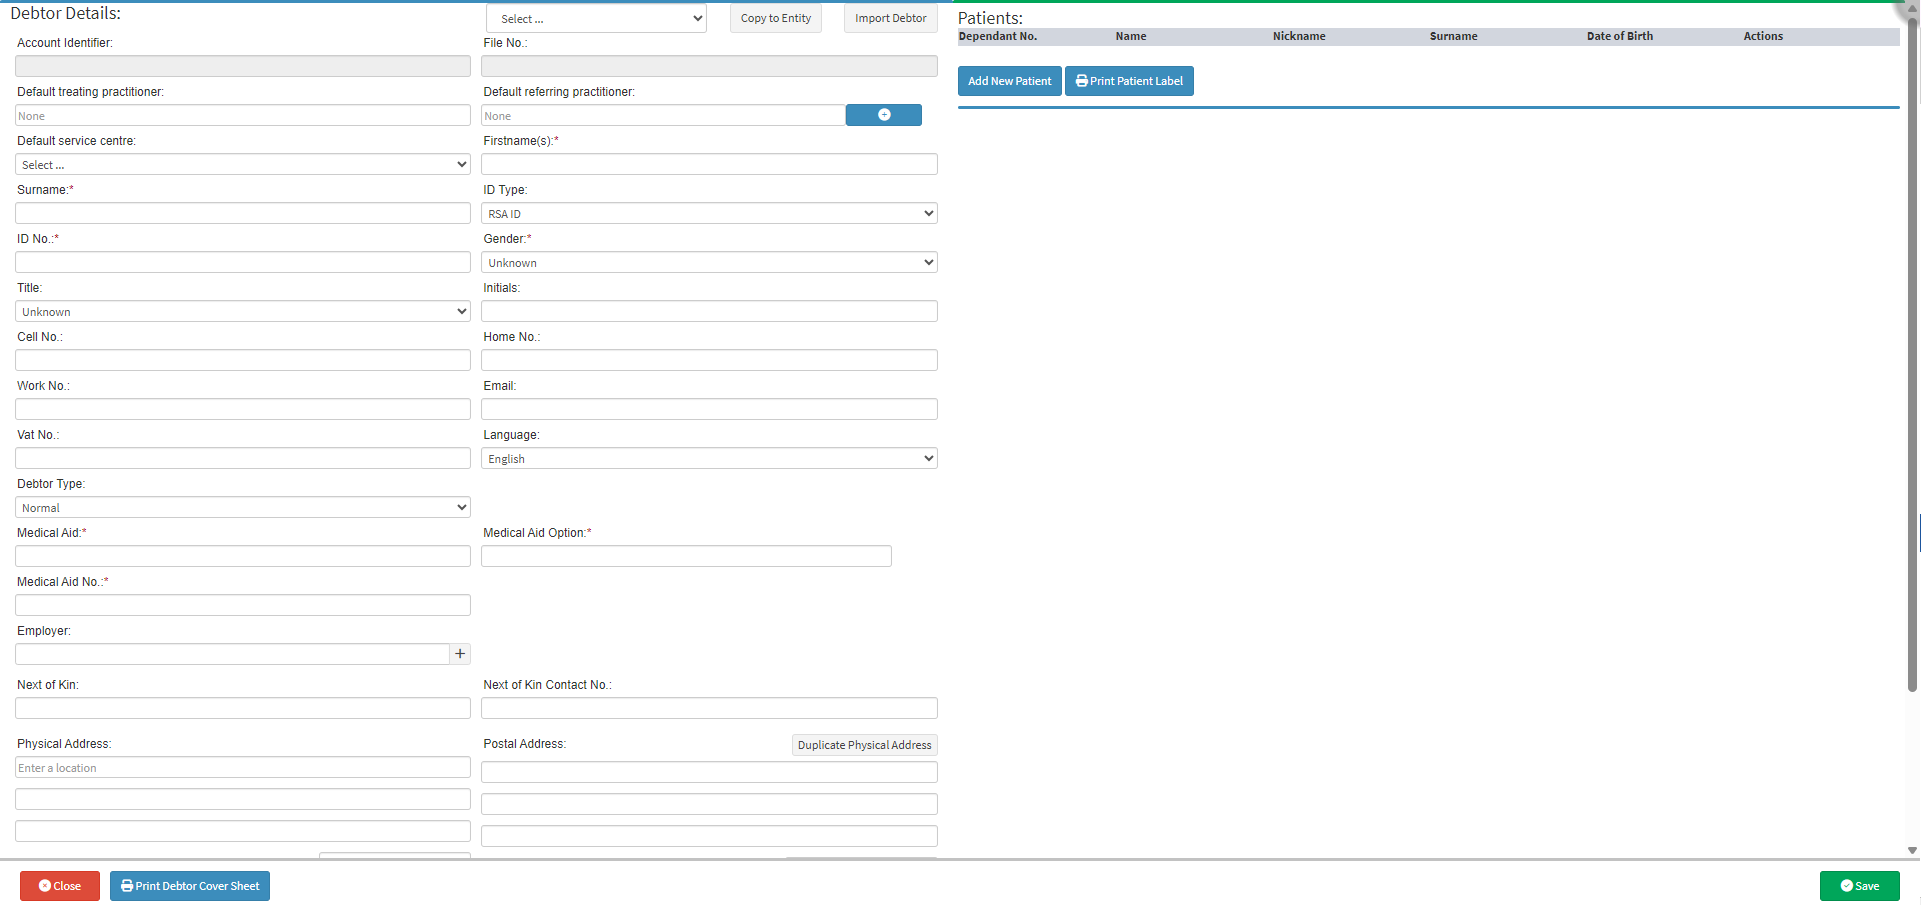This screenshot has height=905, width=1921.
Task: Focus Next of Kin Contact No. field
Action: click(709, 708)
